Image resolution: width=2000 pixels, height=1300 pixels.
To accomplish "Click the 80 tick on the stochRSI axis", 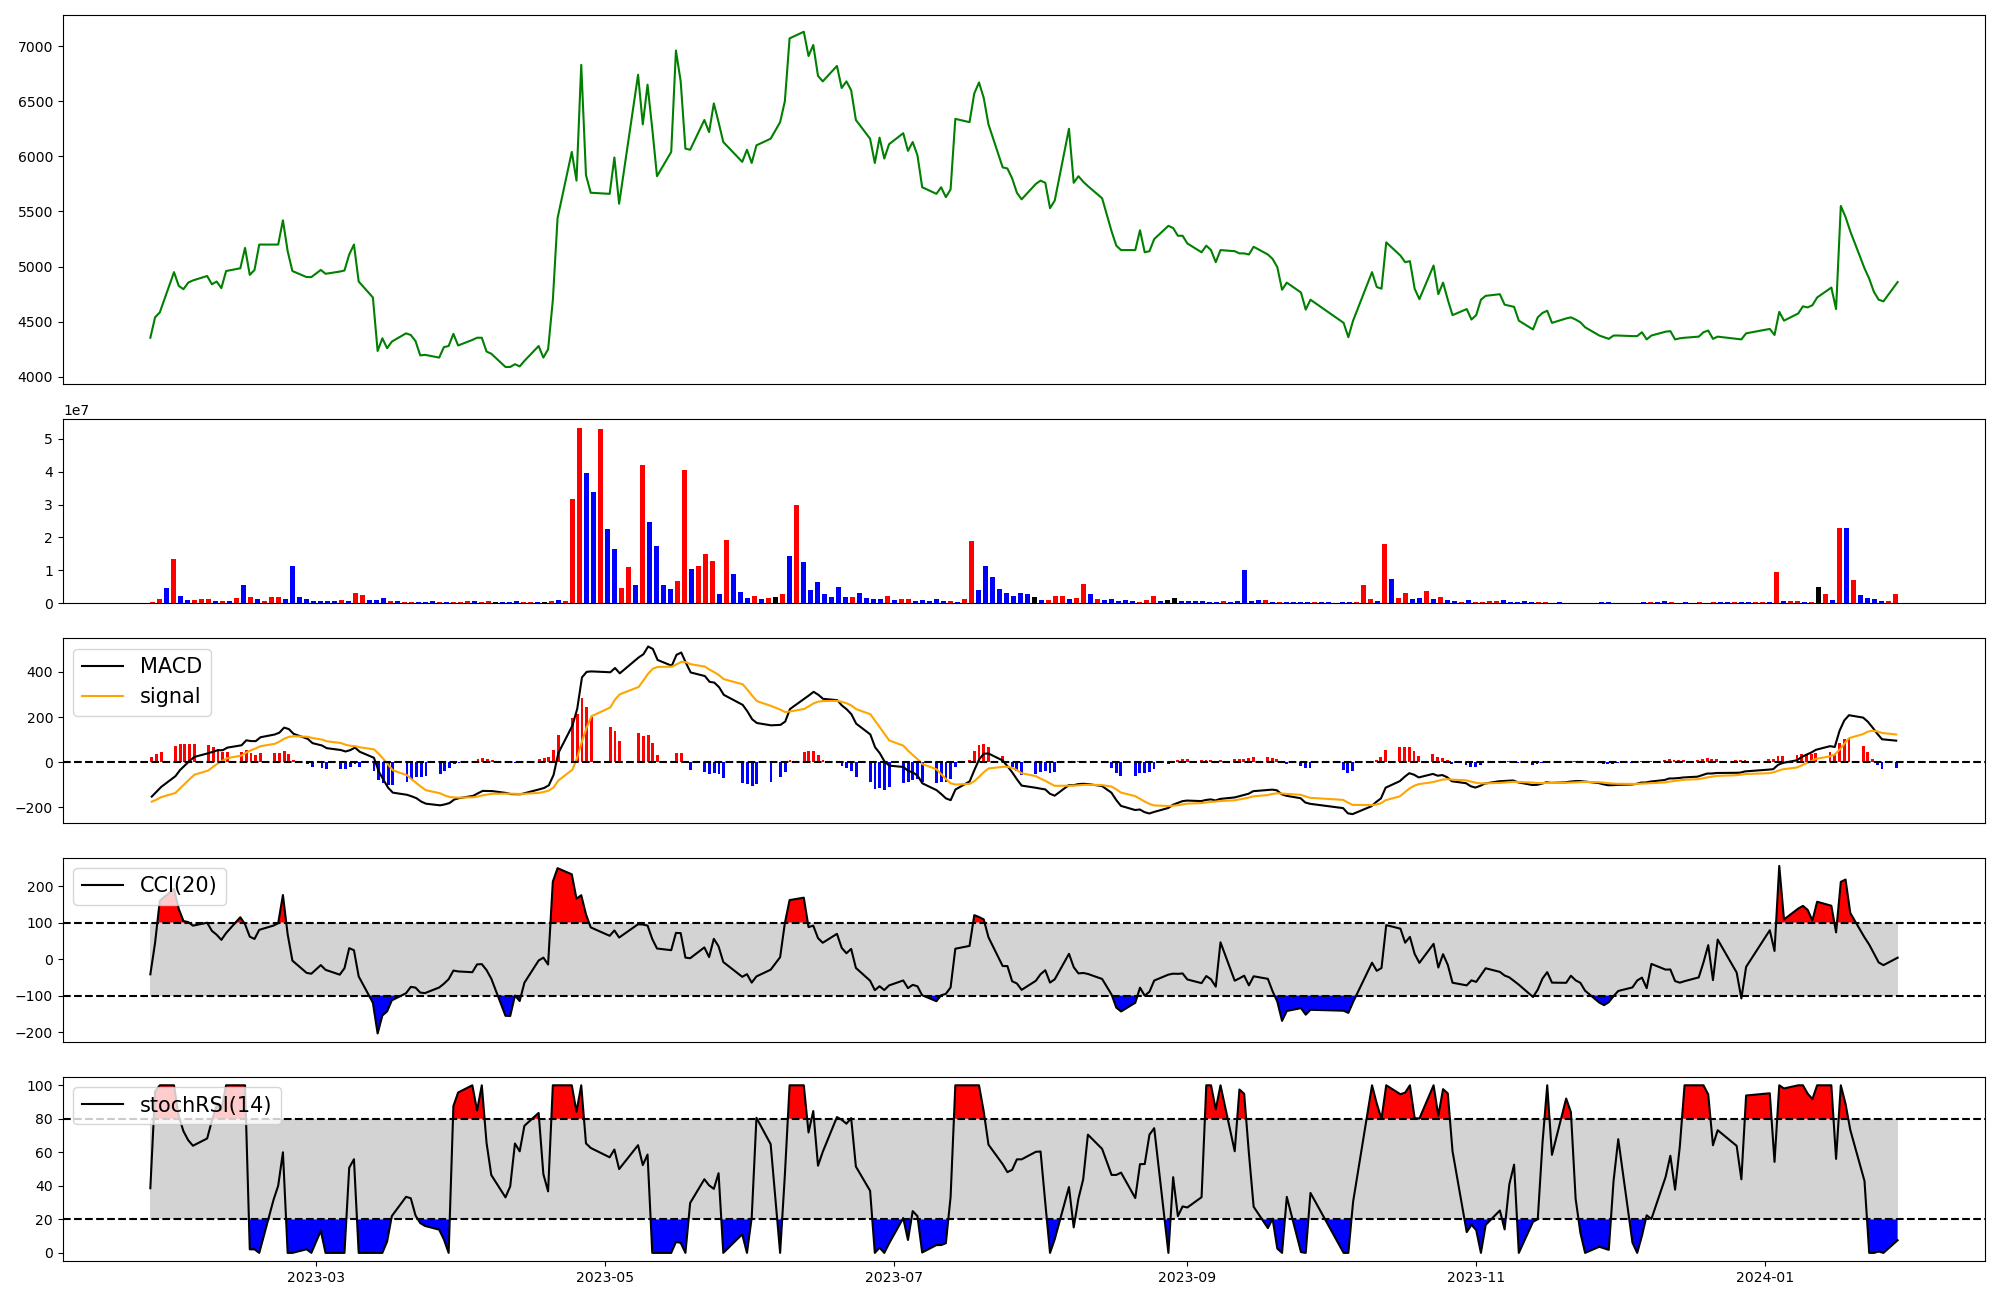I will 45,1120.
